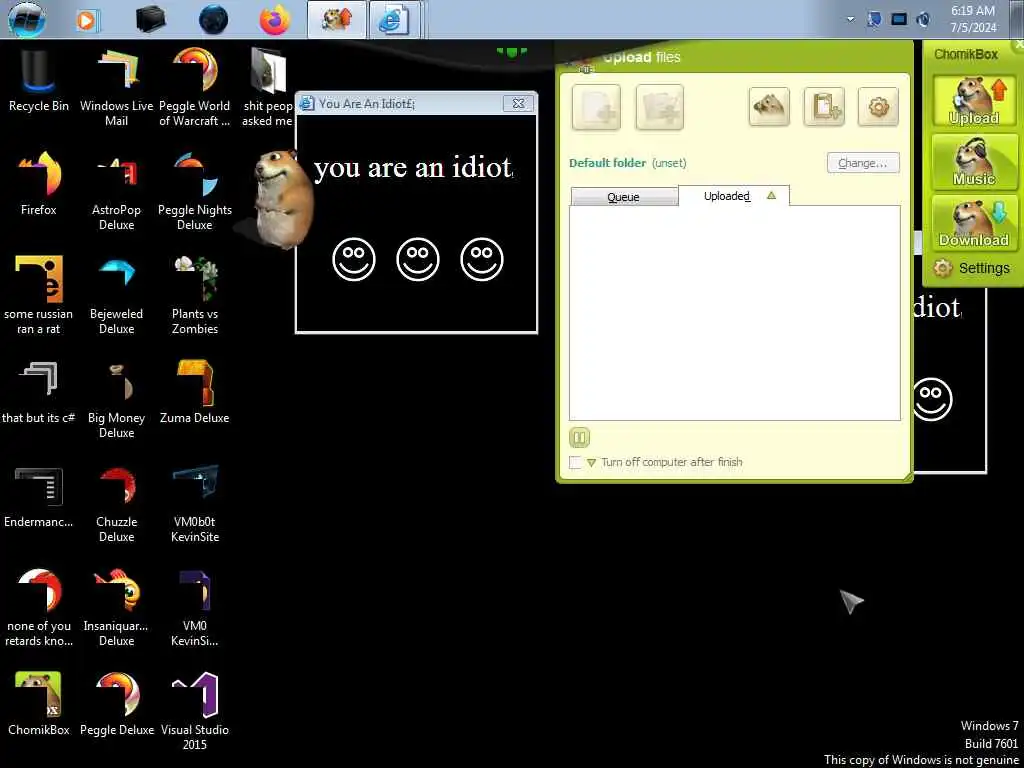Open 'some russian ran a rat' icon

tap(39, 295)
